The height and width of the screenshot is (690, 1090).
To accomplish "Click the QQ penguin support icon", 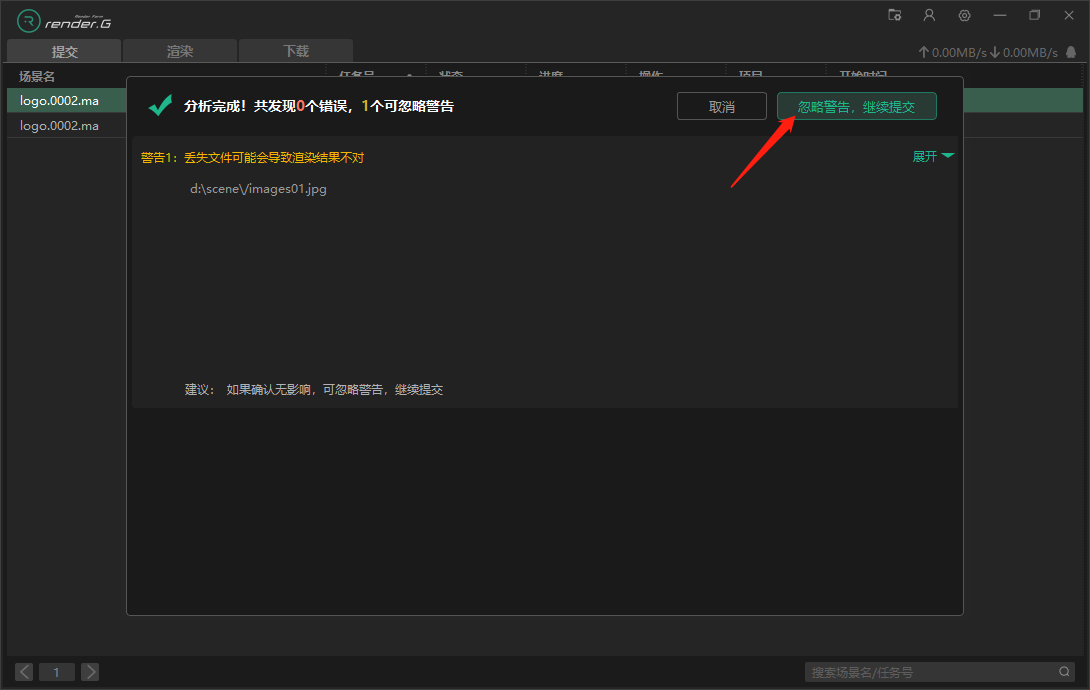I will (1072, 52).
